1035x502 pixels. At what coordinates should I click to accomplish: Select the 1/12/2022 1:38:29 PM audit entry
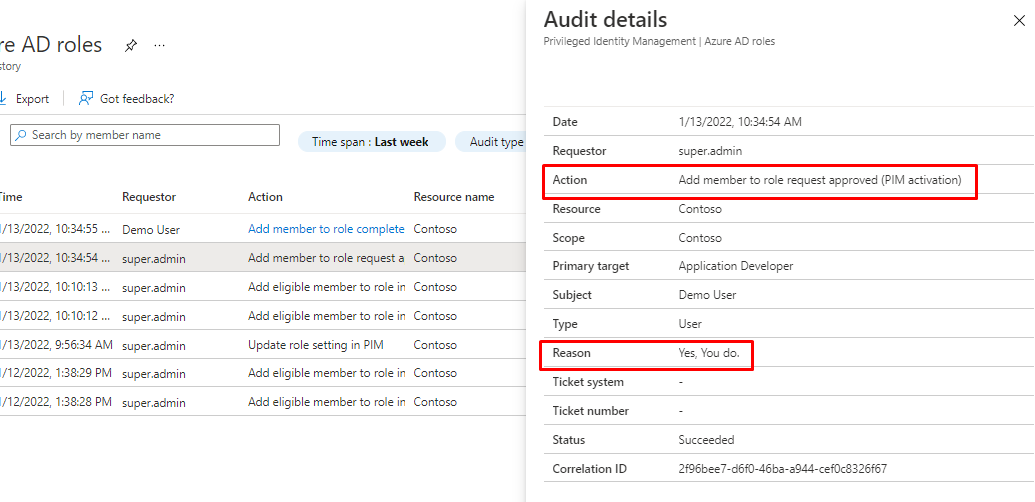[x=55, y=373]
